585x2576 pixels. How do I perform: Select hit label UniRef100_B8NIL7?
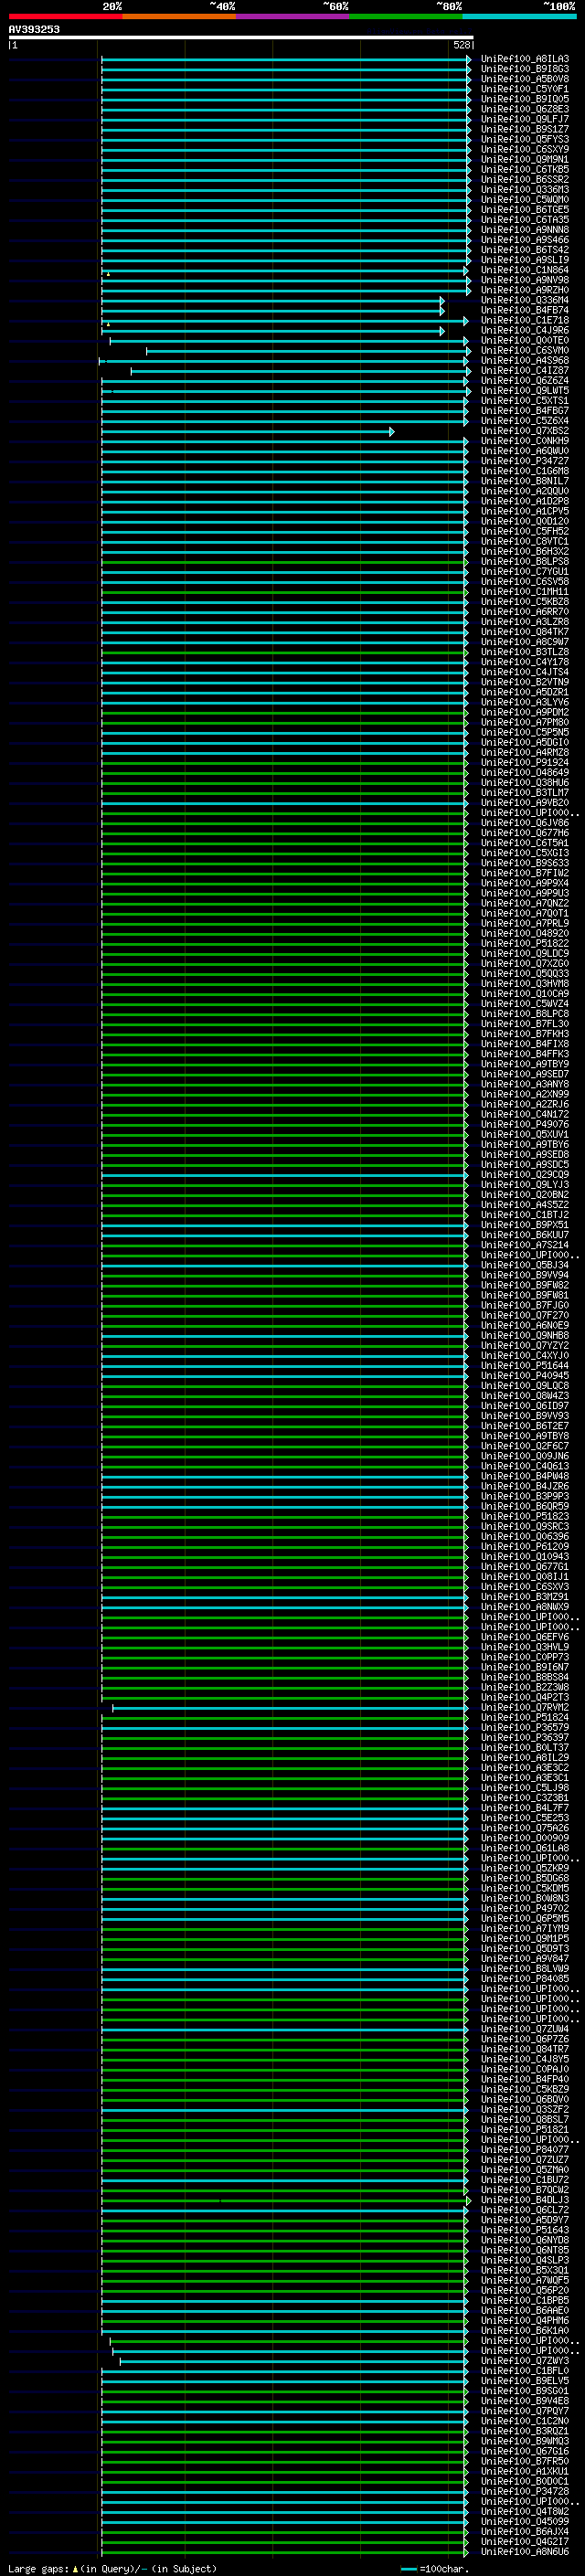525,481
